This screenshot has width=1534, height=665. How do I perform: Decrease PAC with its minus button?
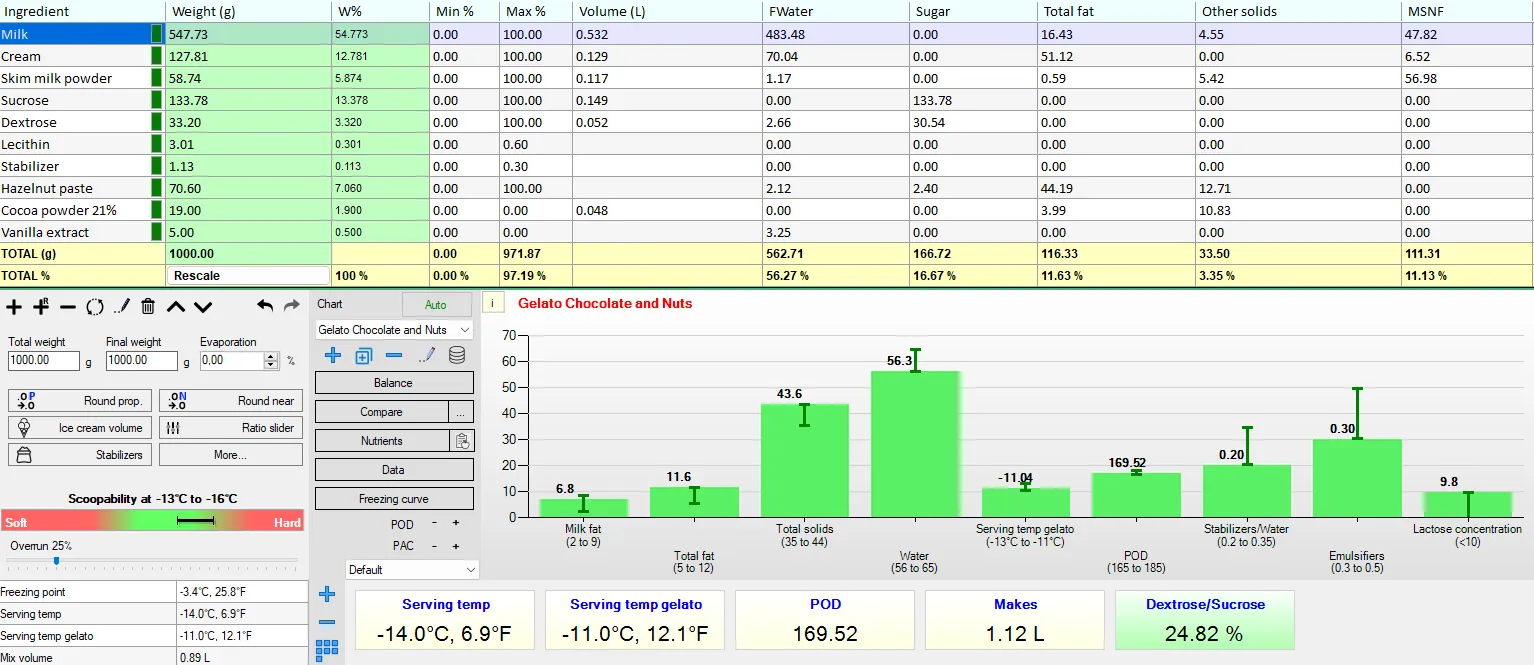pos(434,546)
